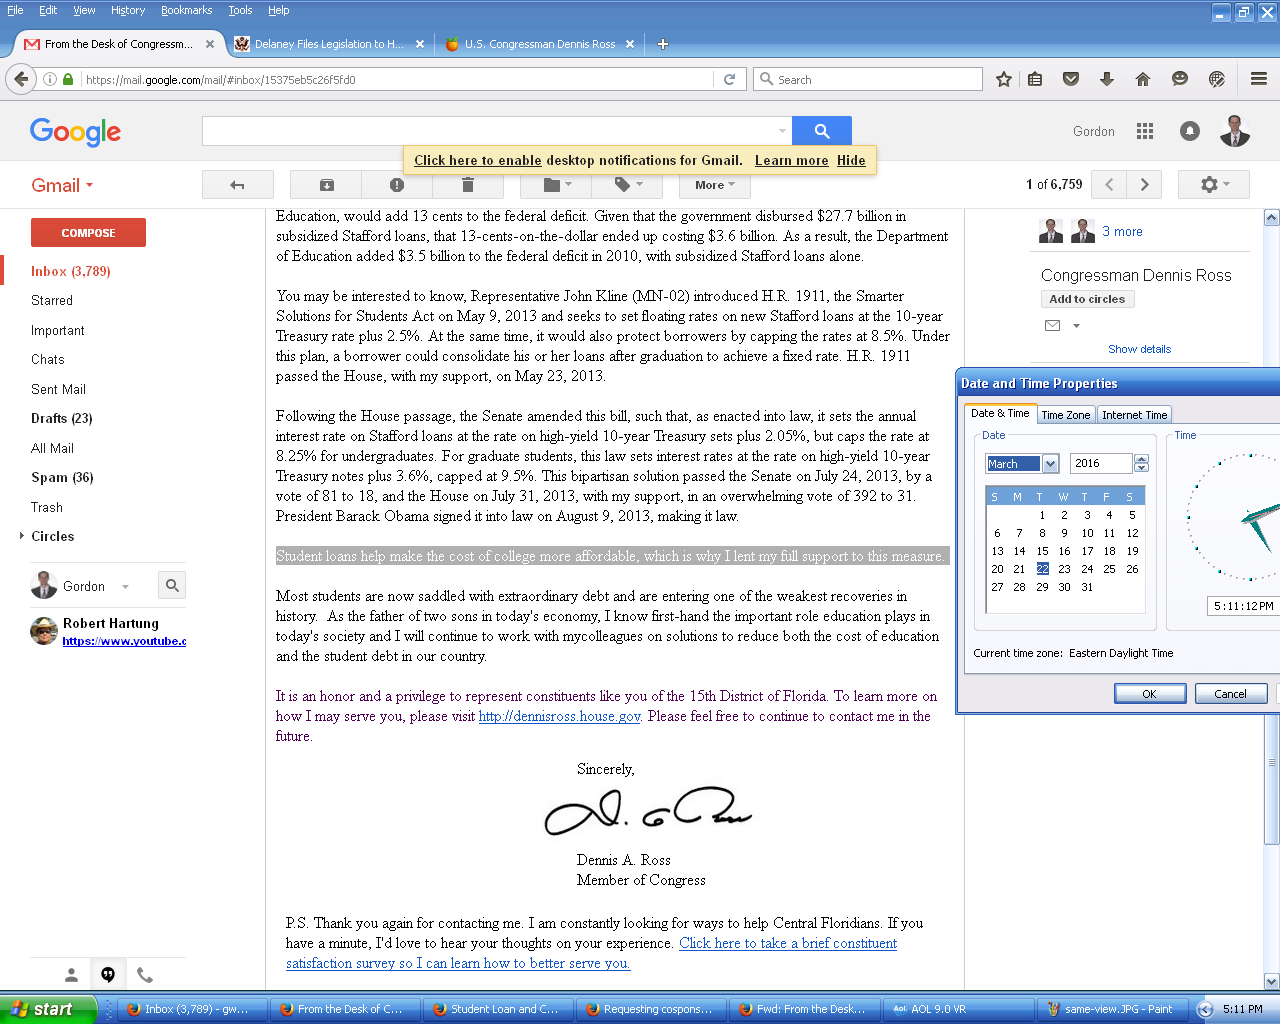Click Add to circles button
This screenshot has height=1024, width=1280.
pos(1087,299)
